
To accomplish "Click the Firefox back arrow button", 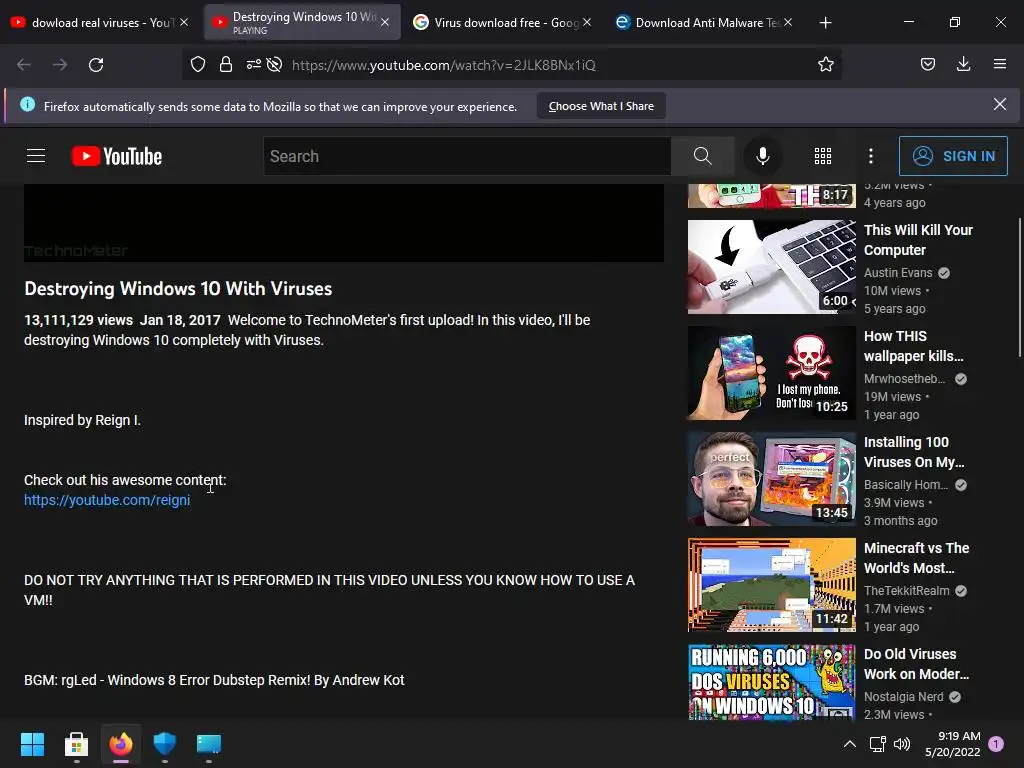I will click(24, 65).
